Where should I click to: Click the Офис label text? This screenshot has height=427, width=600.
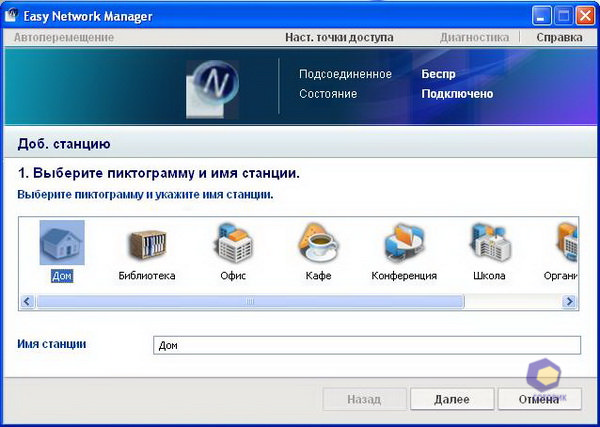[x=233, y=275]
